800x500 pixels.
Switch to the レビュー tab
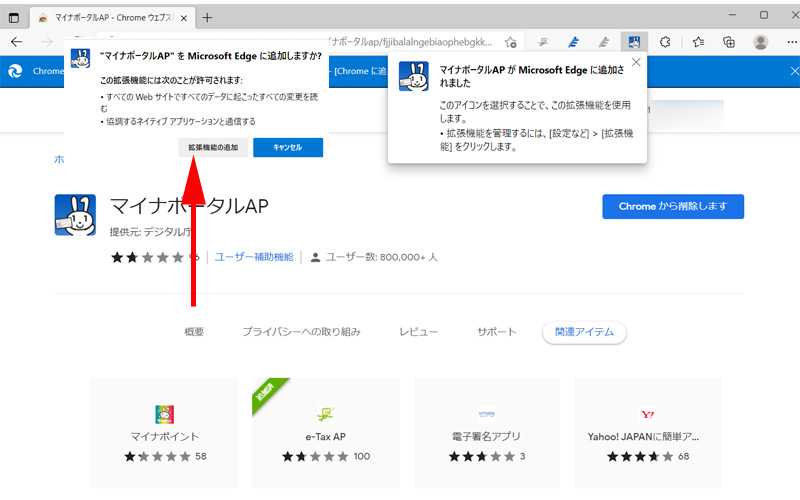click(x=418, y=332)
